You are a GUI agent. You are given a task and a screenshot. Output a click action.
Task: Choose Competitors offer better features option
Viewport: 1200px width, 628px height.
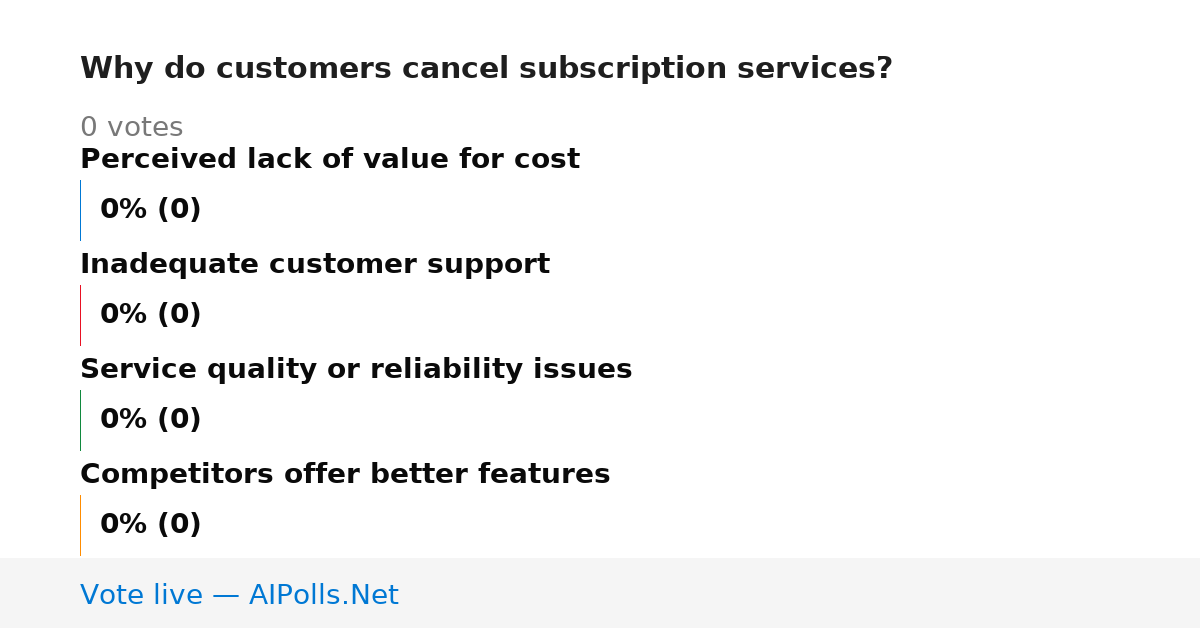tap(345, 474)
